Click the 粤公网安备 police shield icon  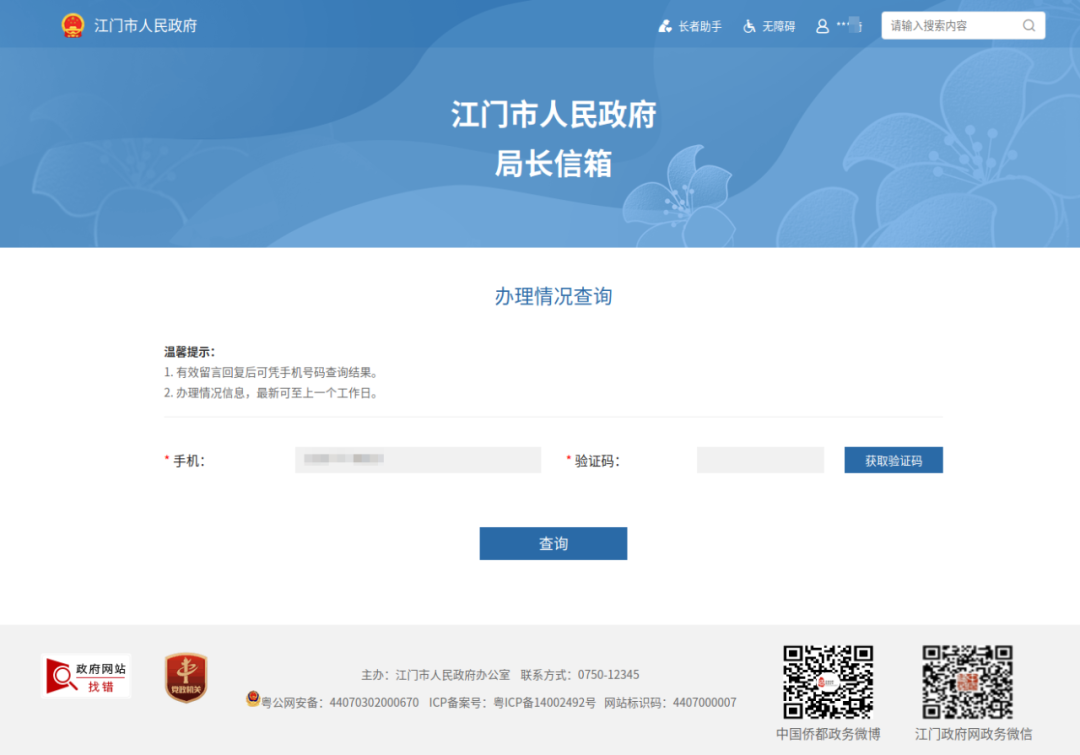tap(249, 701)
